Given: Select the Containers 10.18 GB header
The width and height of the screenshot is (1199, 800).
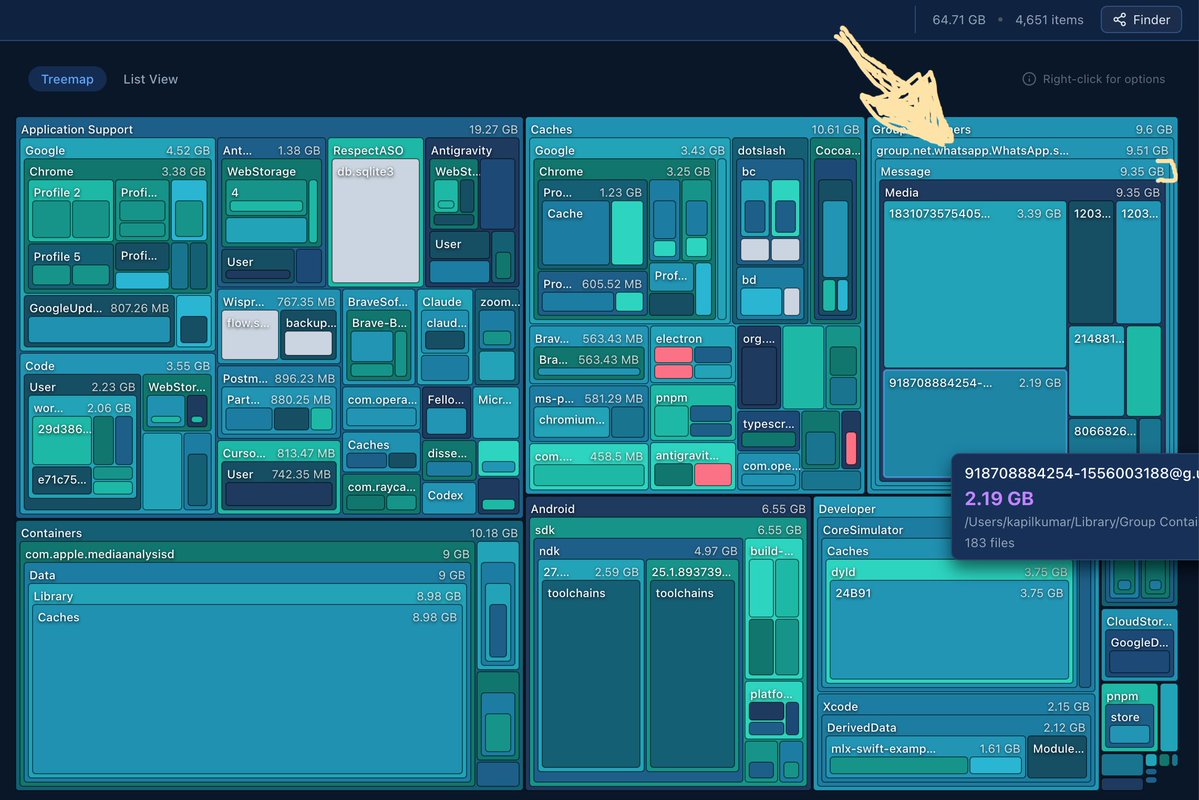Looking at the screenshot, I should pyautogui.click(x=269, y=533).
